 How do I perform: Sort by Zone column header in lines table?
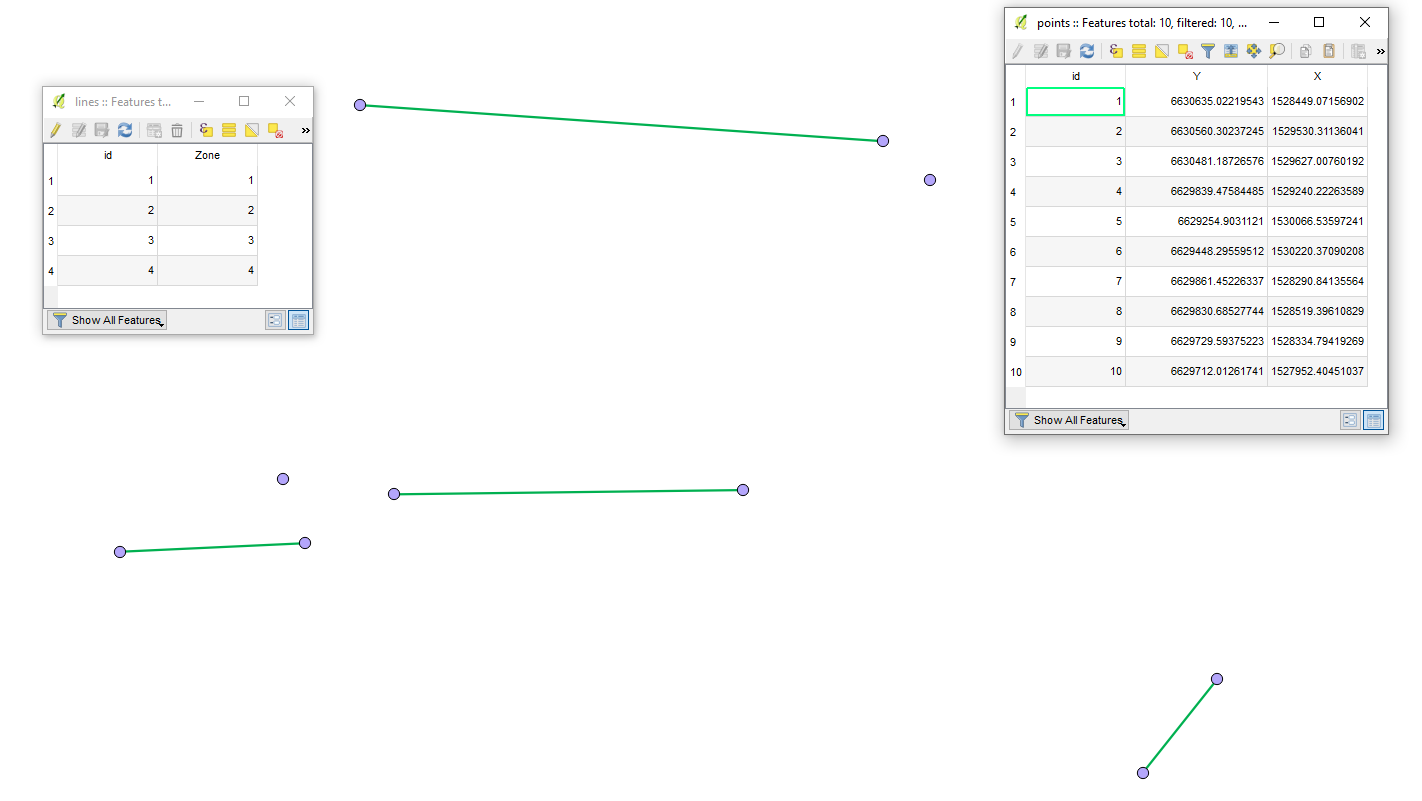click(x=208, y=155)
